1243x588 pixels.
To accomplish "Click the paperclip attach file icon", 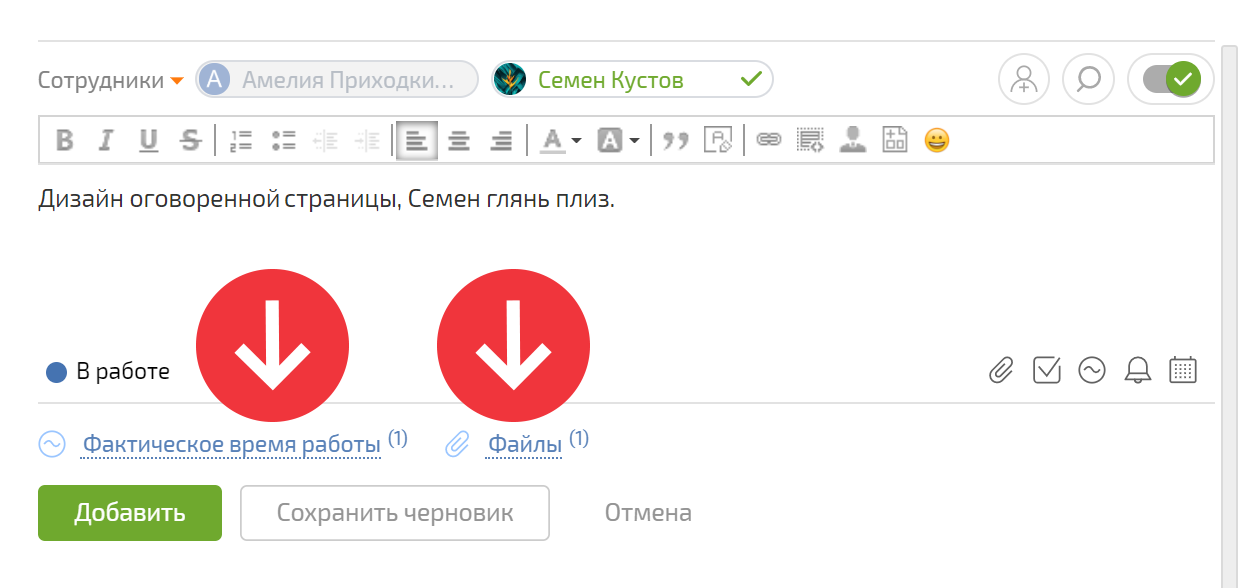I will click(1001, 371).
